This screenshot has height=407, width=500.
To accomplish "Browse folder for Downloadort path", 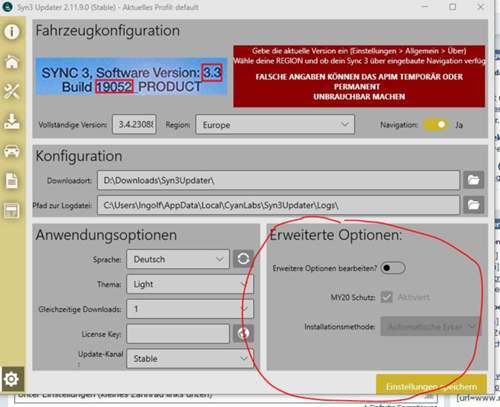I will [473, 180].
